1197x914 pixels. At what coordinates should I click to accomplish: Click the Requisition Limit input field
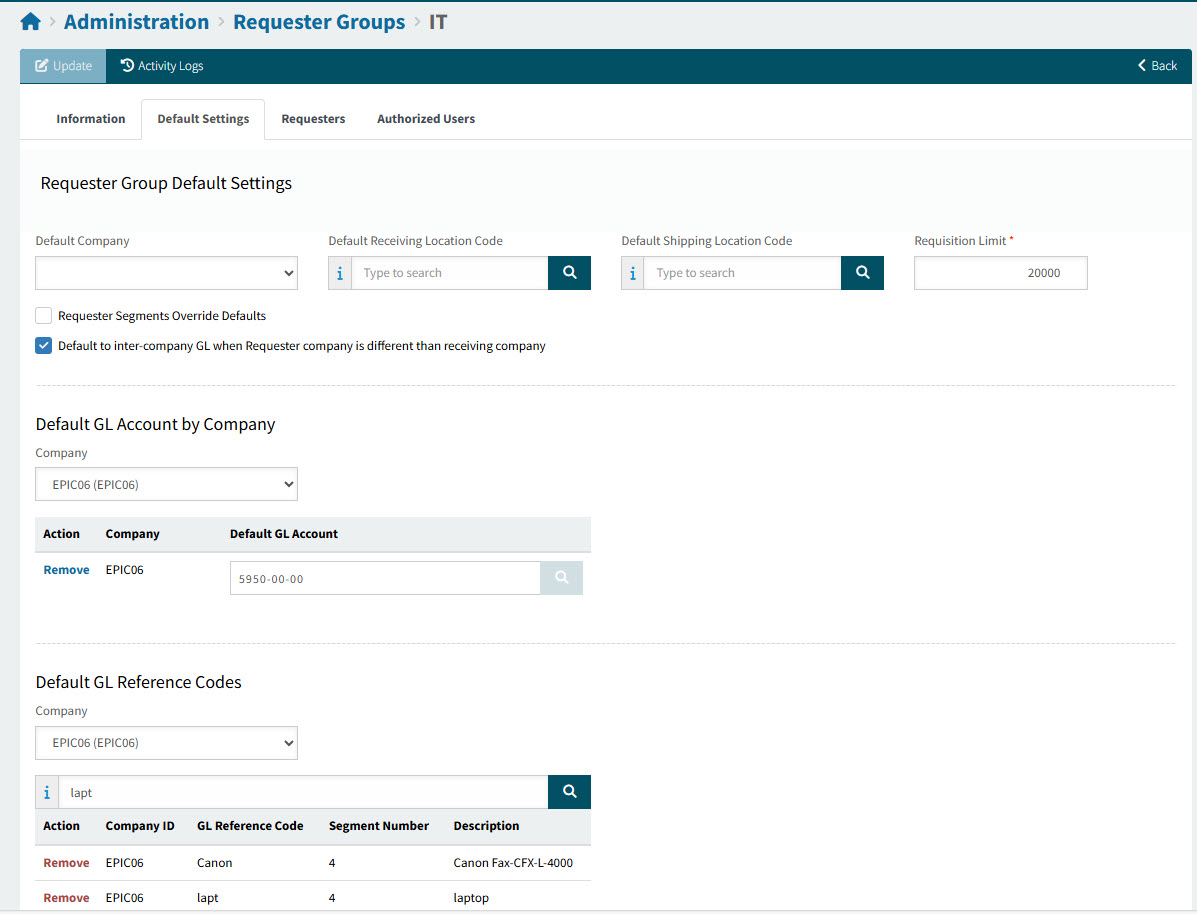1000,273
